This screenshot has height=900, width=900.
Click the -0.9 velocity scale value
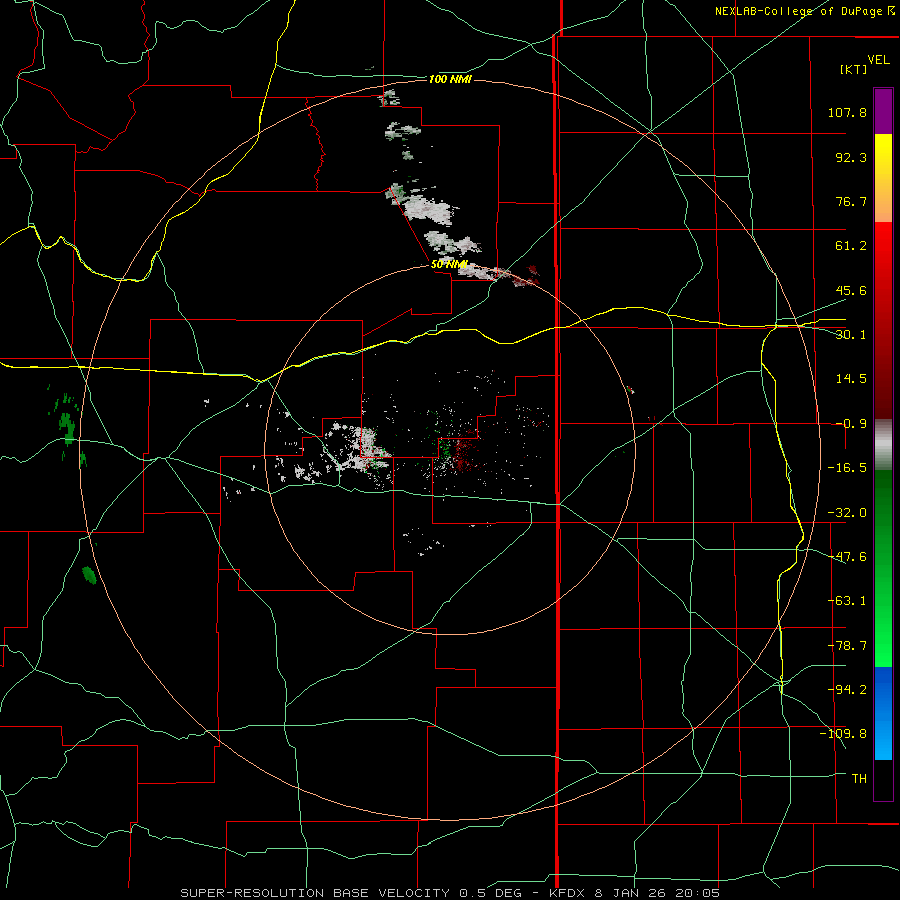851,424
